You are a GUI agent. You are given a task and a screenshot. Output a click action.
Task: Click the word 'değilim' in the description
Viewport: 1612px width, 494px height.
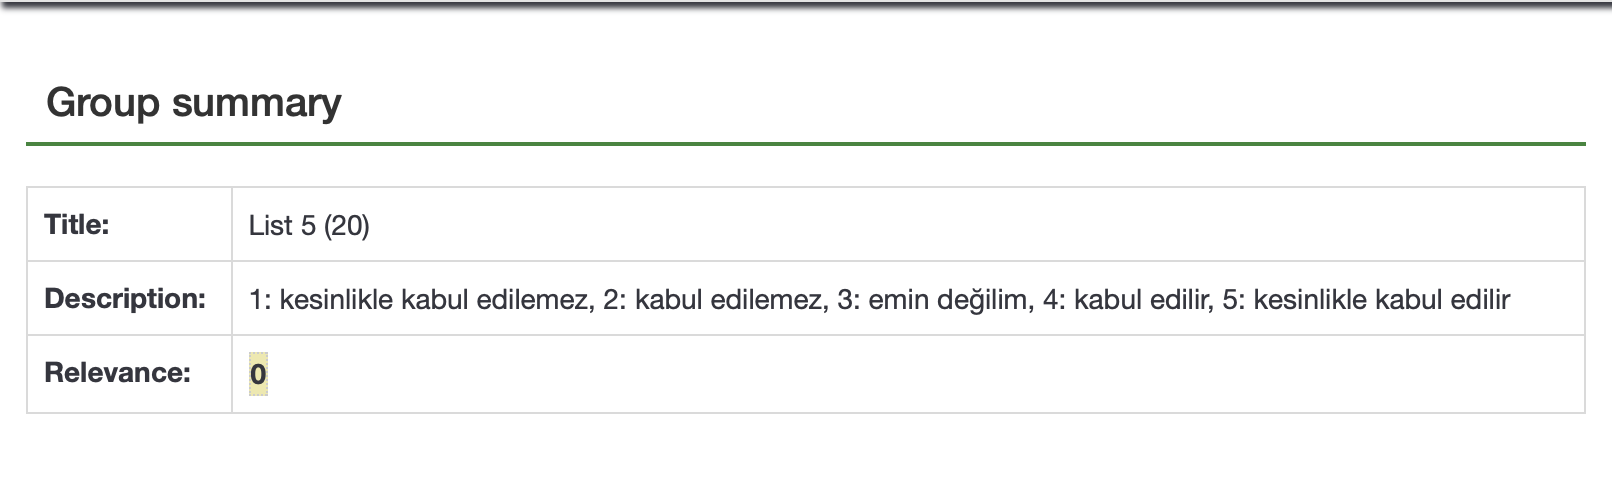click(985, 300)
